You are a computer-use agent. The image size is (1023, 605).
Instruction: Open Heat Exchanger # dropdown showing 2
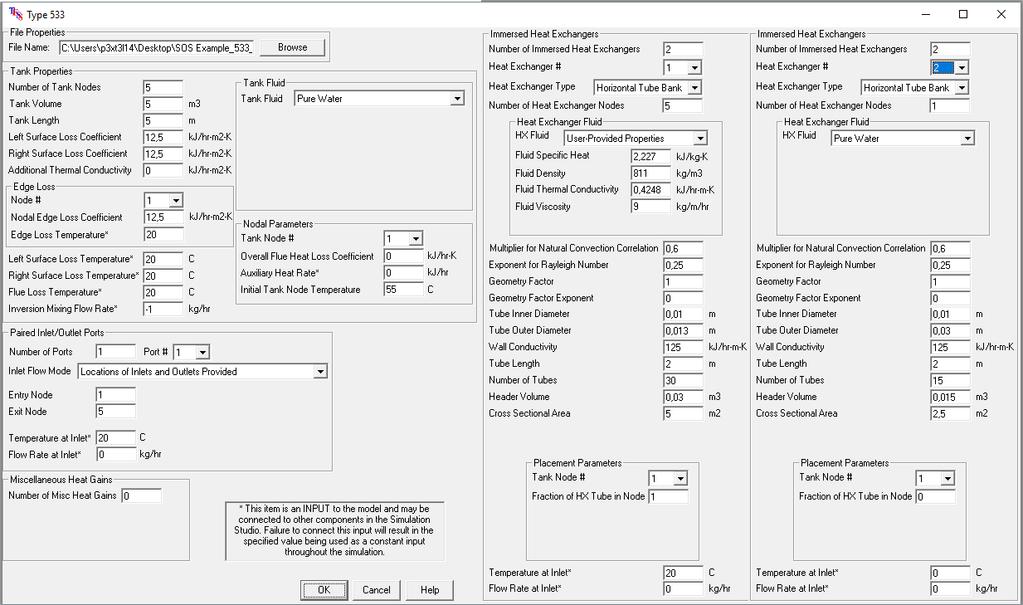[x=961, y=67]
